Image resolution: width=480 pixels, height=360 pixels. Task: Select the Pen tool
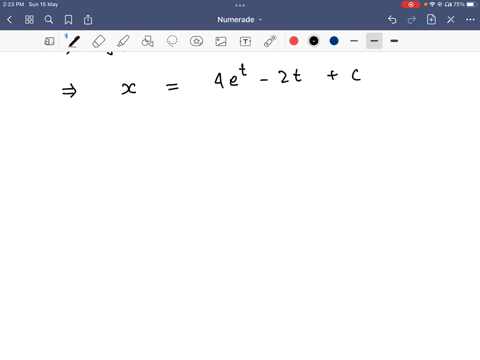point(74,41)
